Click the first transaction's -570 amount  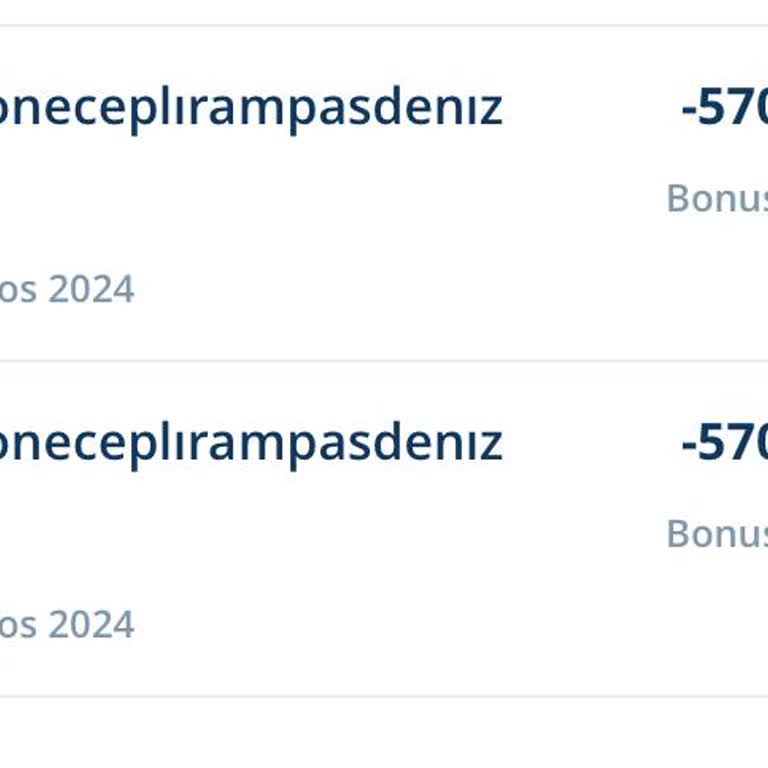[724, 108]
